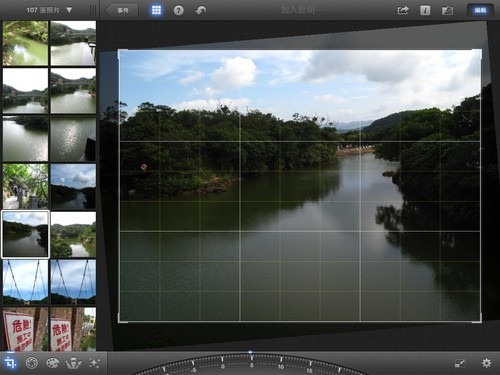Select the left red danger sign thumbnail

point(25,329)
